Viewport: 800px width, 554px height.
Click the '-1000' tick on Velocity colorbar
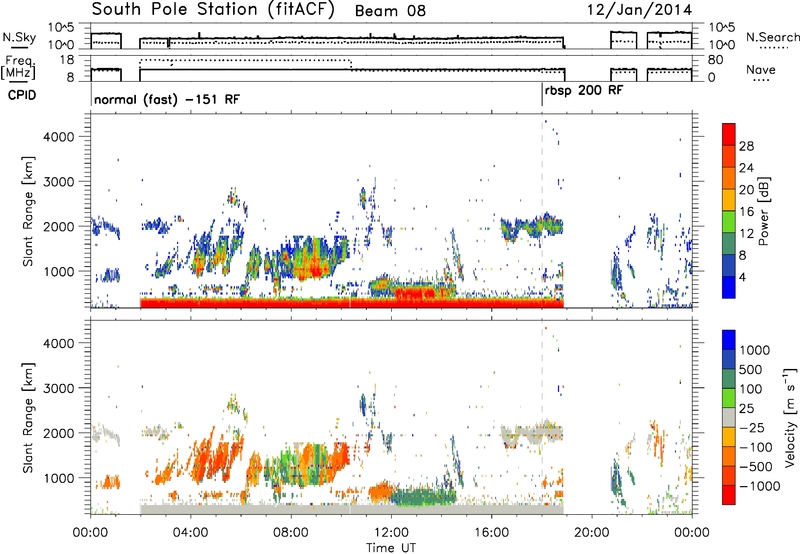pos(760,486)
